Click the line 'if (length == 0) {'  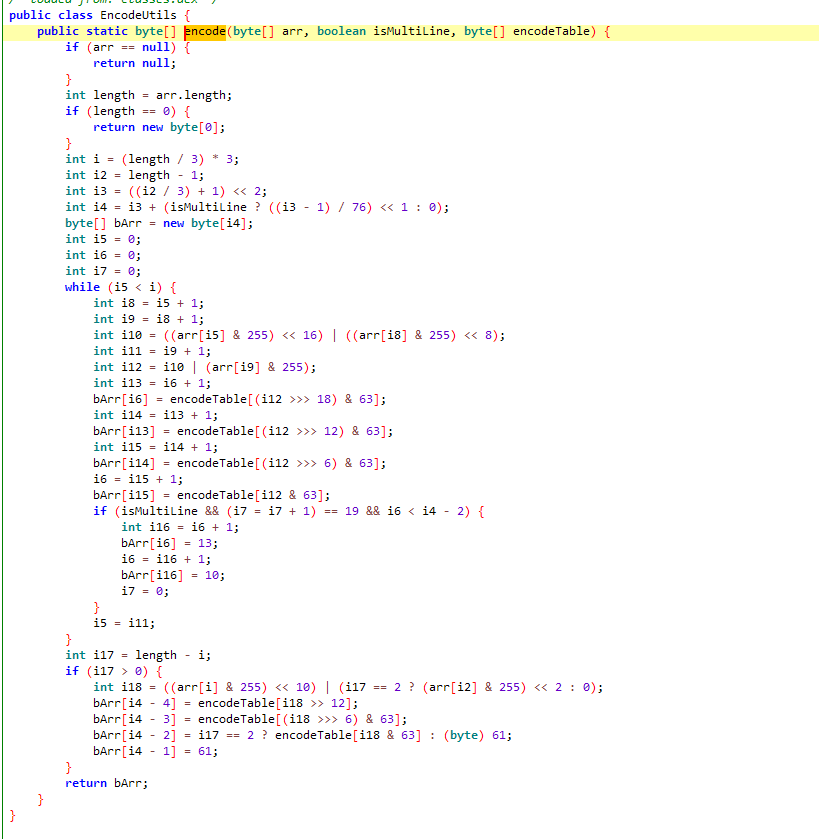(127, 111)
